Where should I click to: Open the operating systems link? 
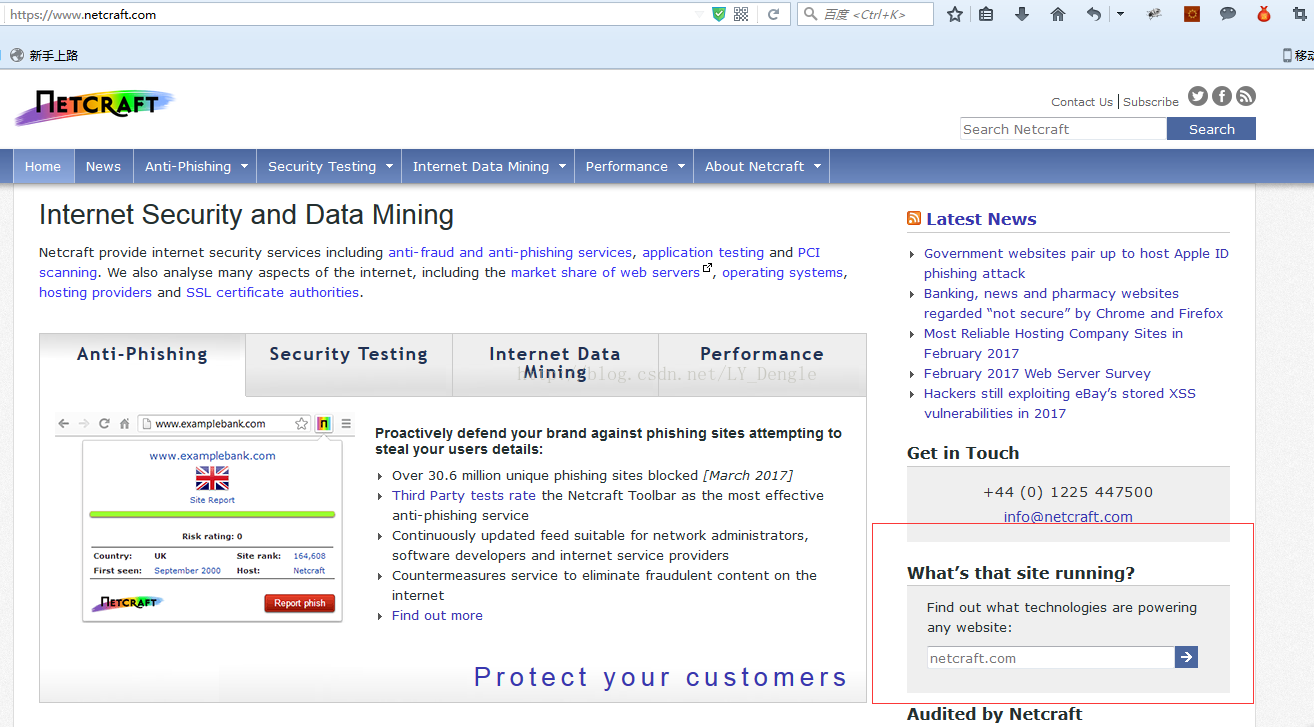coord(783,273)
